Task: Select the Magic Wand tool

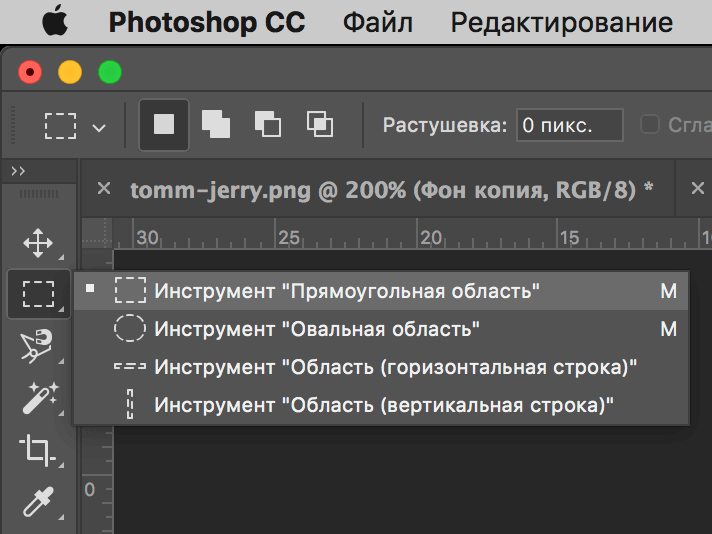Action: 38,399
